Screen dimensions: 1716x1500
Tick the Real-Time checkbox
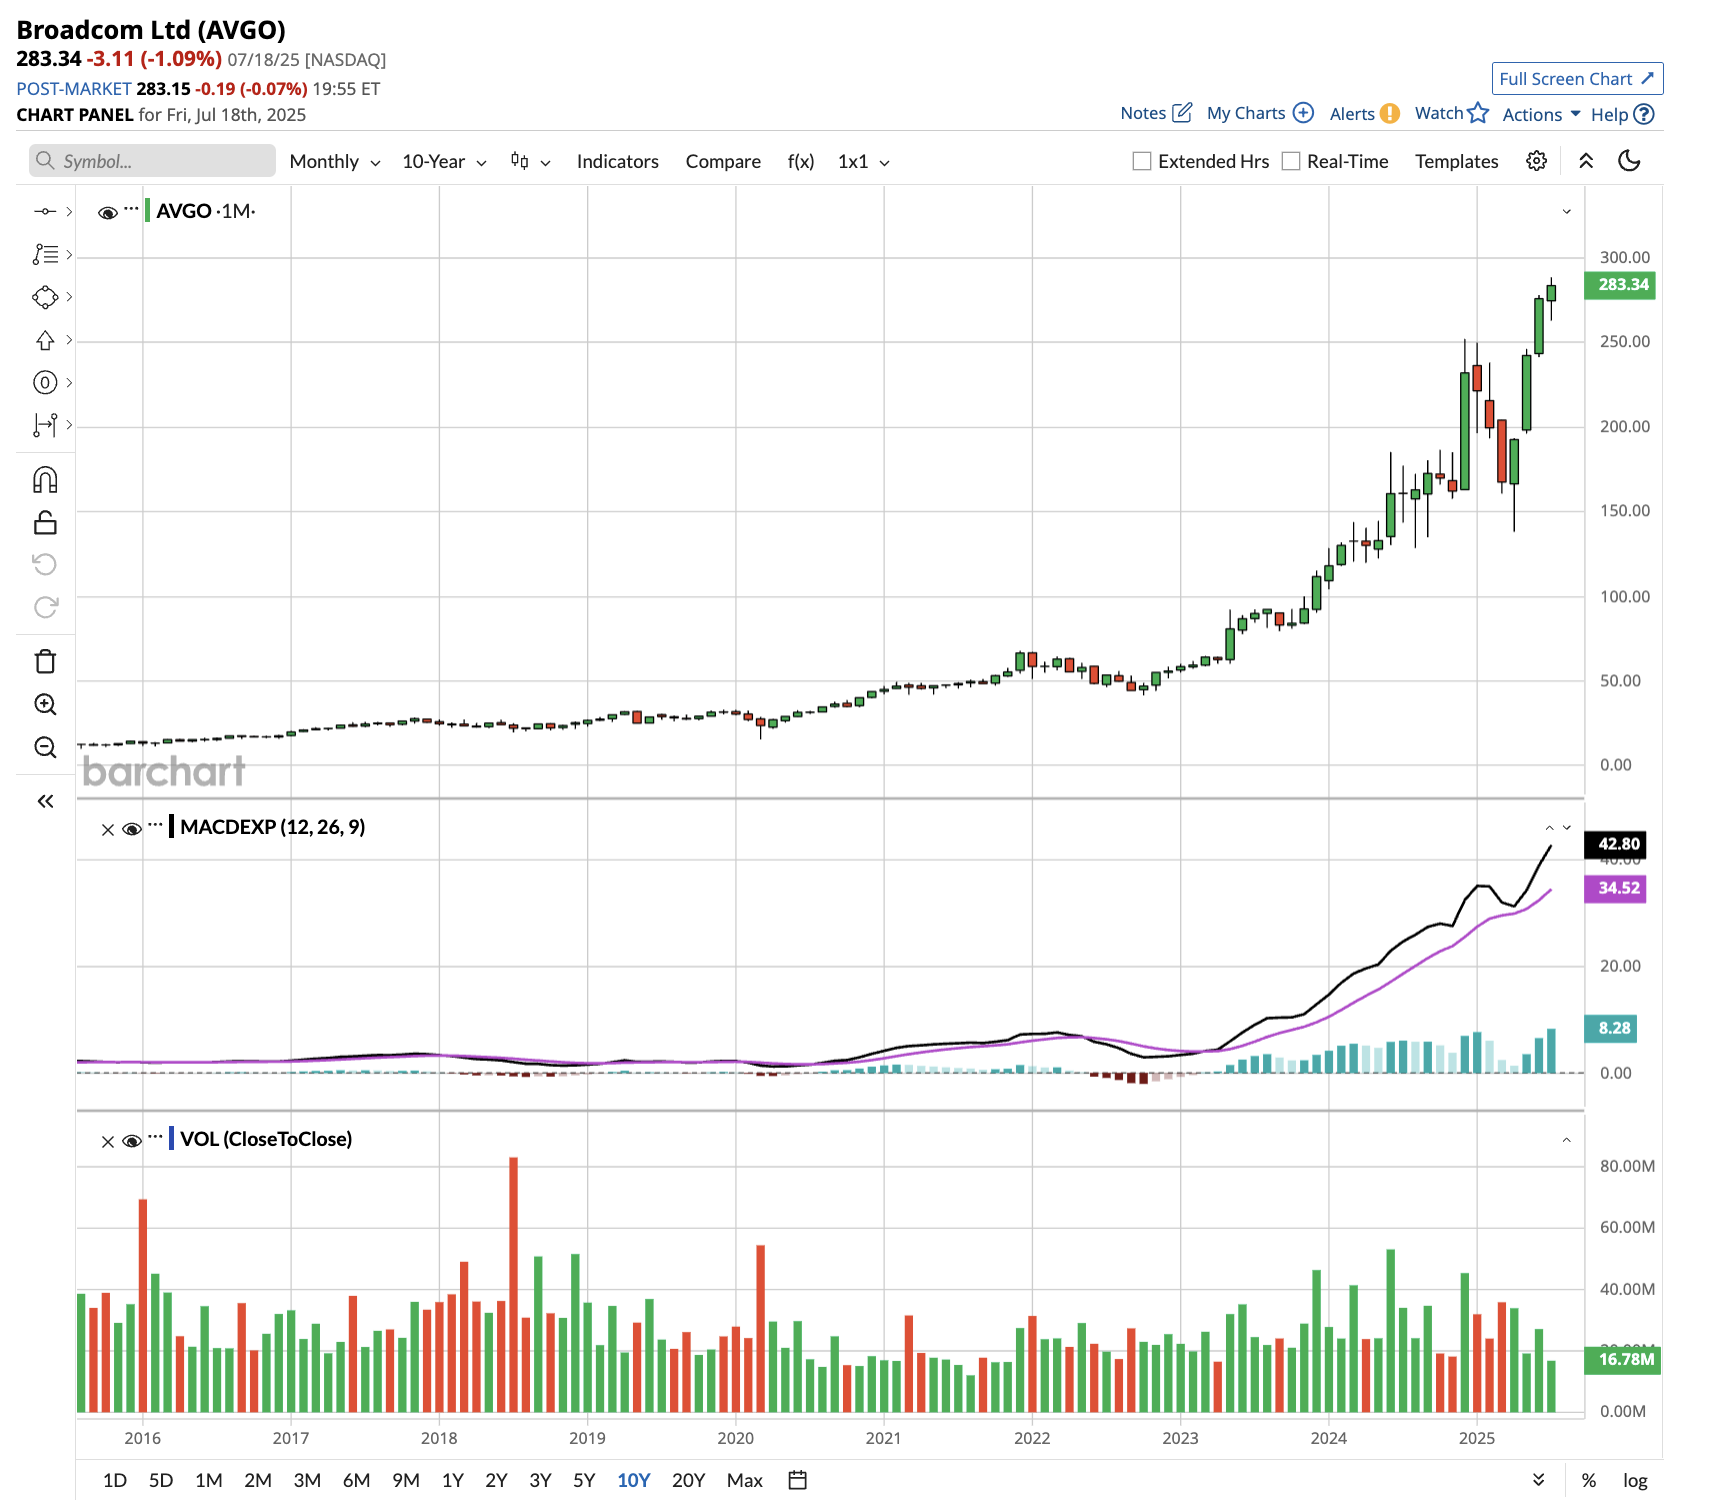(1291, 161)
